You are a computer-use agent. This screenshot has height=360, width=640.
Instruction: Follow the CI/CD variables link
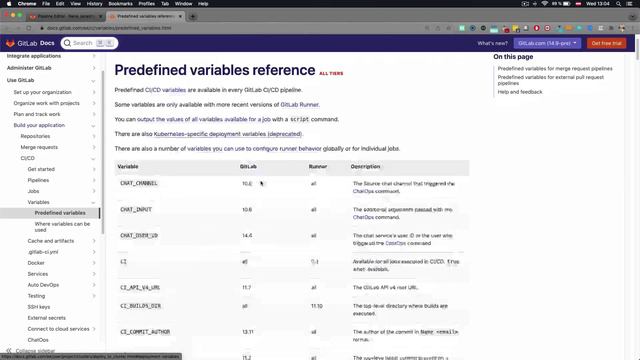[x=165, y=90]
